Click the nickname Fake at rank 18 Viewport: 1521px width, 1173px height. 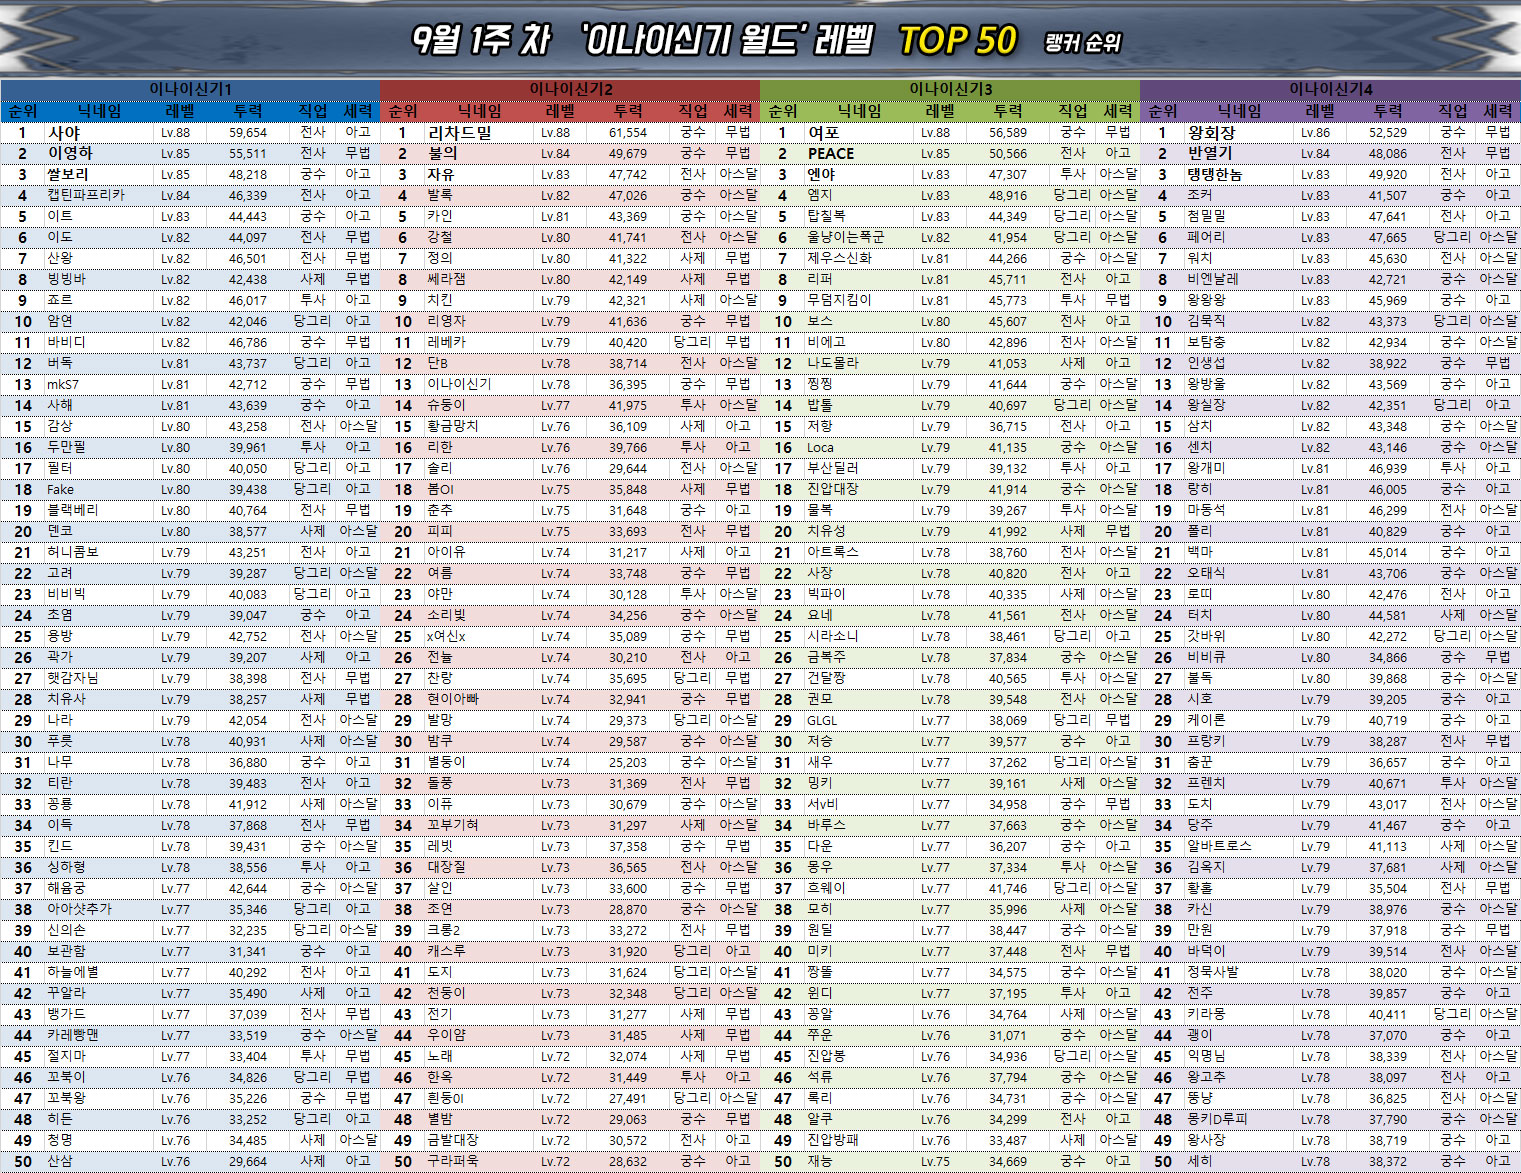[60, 490]
